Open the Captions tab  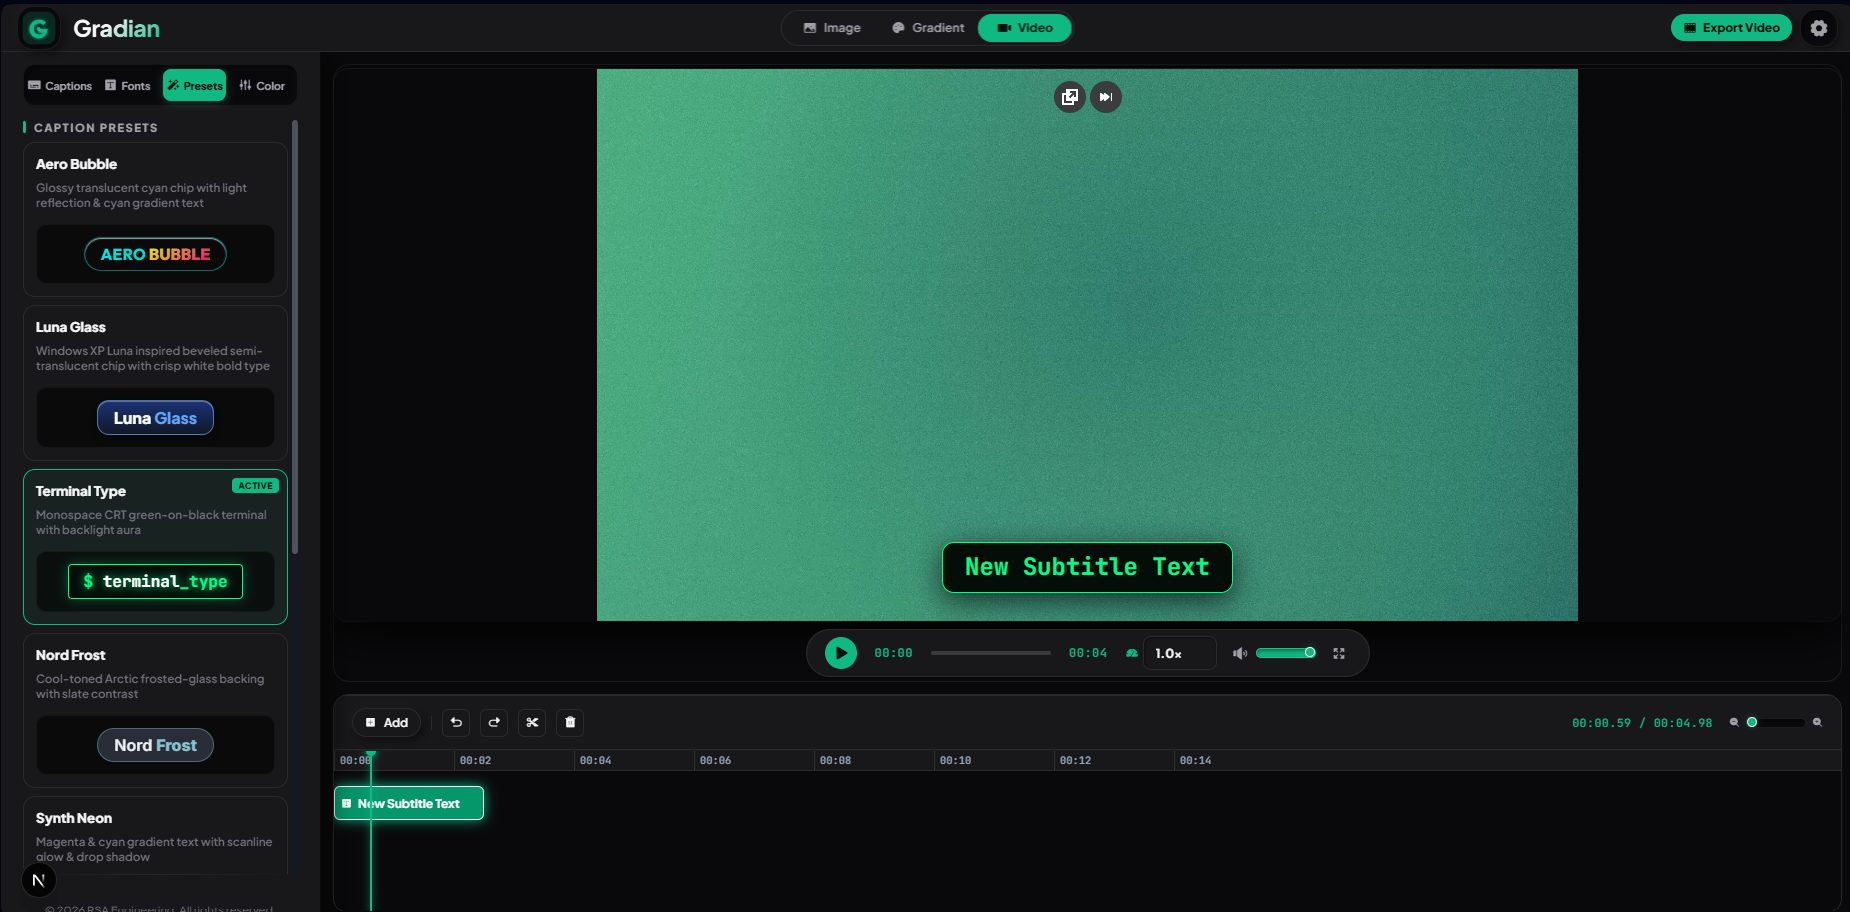(60, 86)
